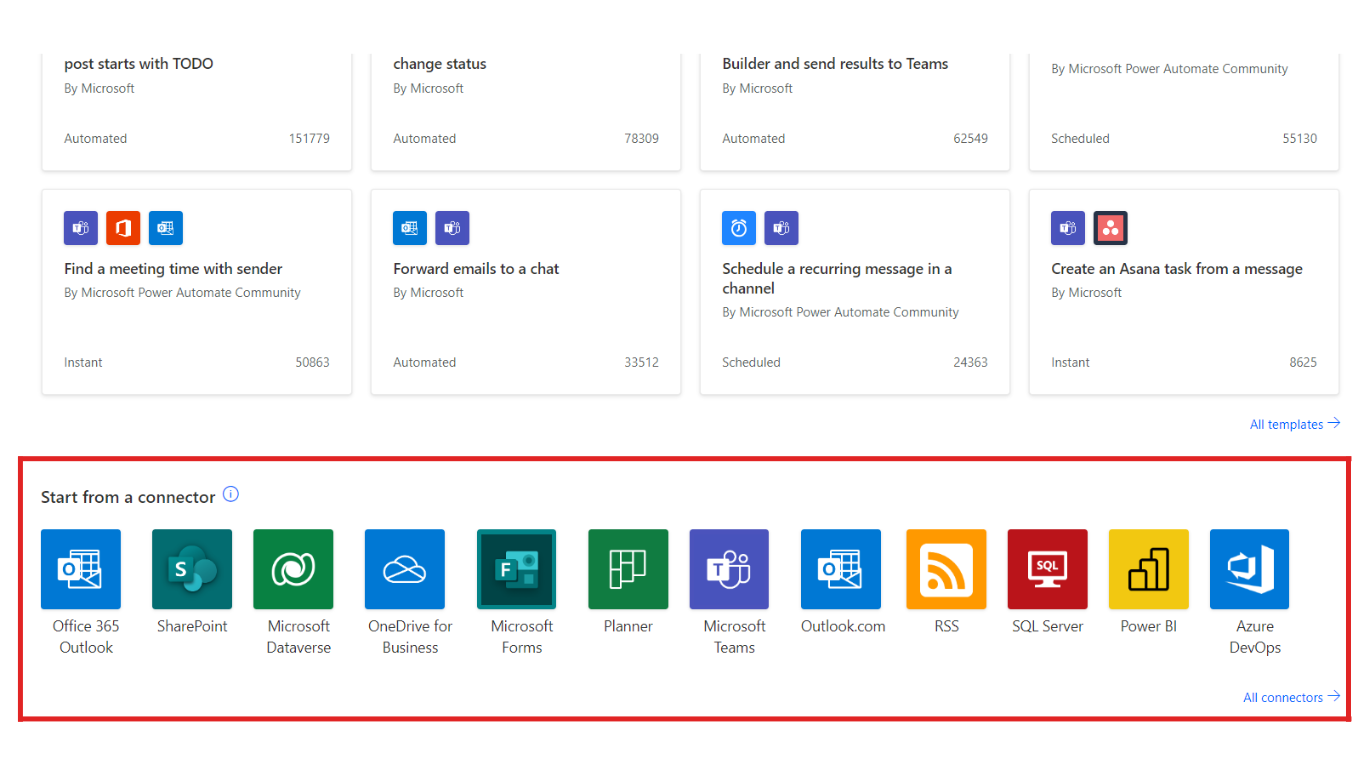The width and height of the screenshot is (1366, 768).
Task: Click Outlook icon on Forward emails to a chat card
Action: [x=410, y=228]
